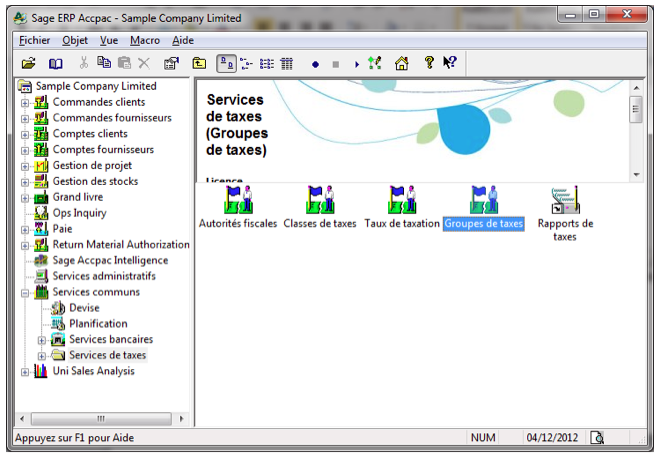The width and height of the screenshot is (660, 458).
Task: Click the Devise currency icon in tree
Action: click(x=58, y=308)
